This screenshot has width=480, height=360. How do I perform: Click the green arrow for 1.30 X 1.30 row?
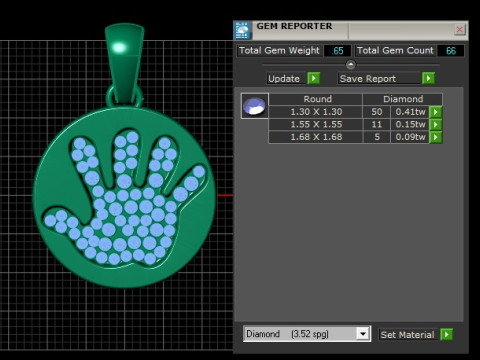pyautogui.click(x=436, y=112)
